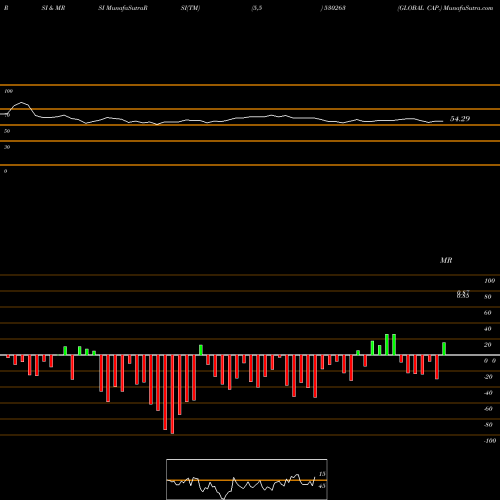The height and width of the screenshot is (500, 500).
Task: Click the 50 level label on RSI axis
Action: point(7,131)
